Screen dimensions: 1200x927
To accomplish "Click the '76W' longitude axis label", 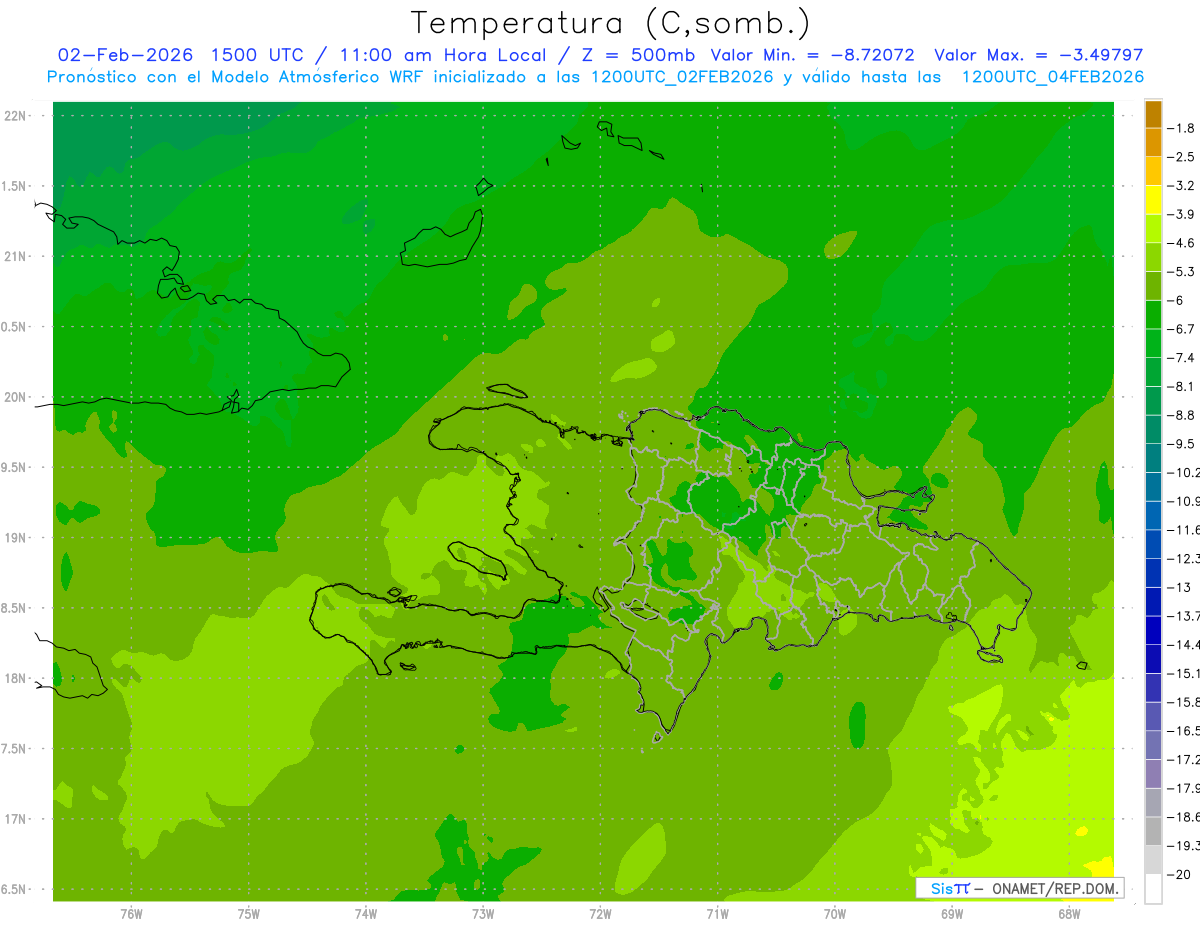I will (132, 913).
